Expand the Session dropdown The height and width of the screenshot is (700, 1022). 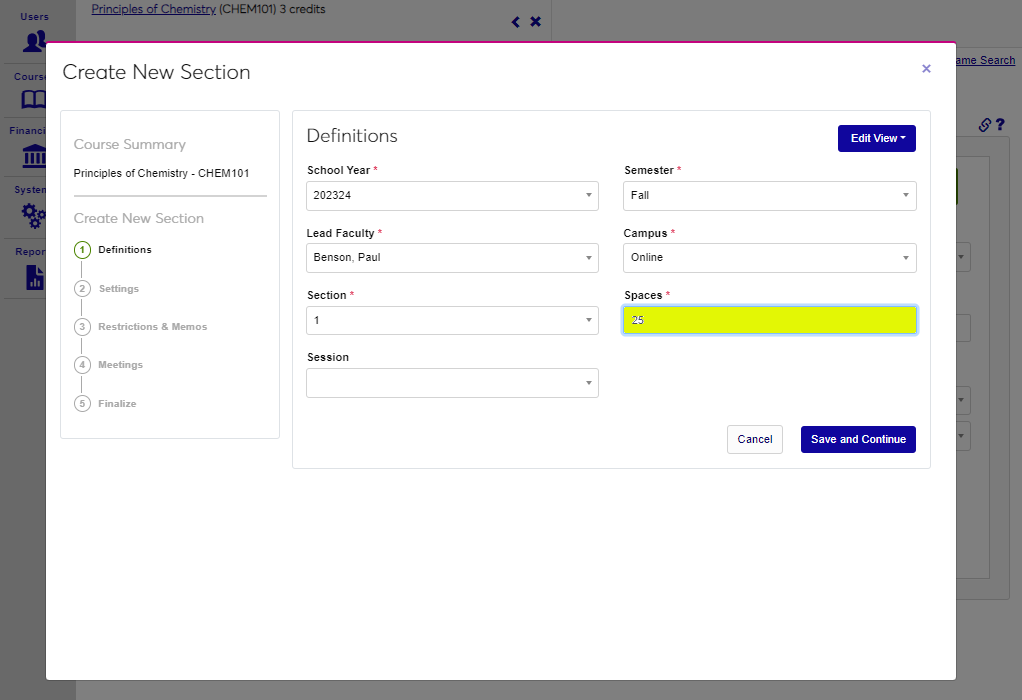[452, 383]
